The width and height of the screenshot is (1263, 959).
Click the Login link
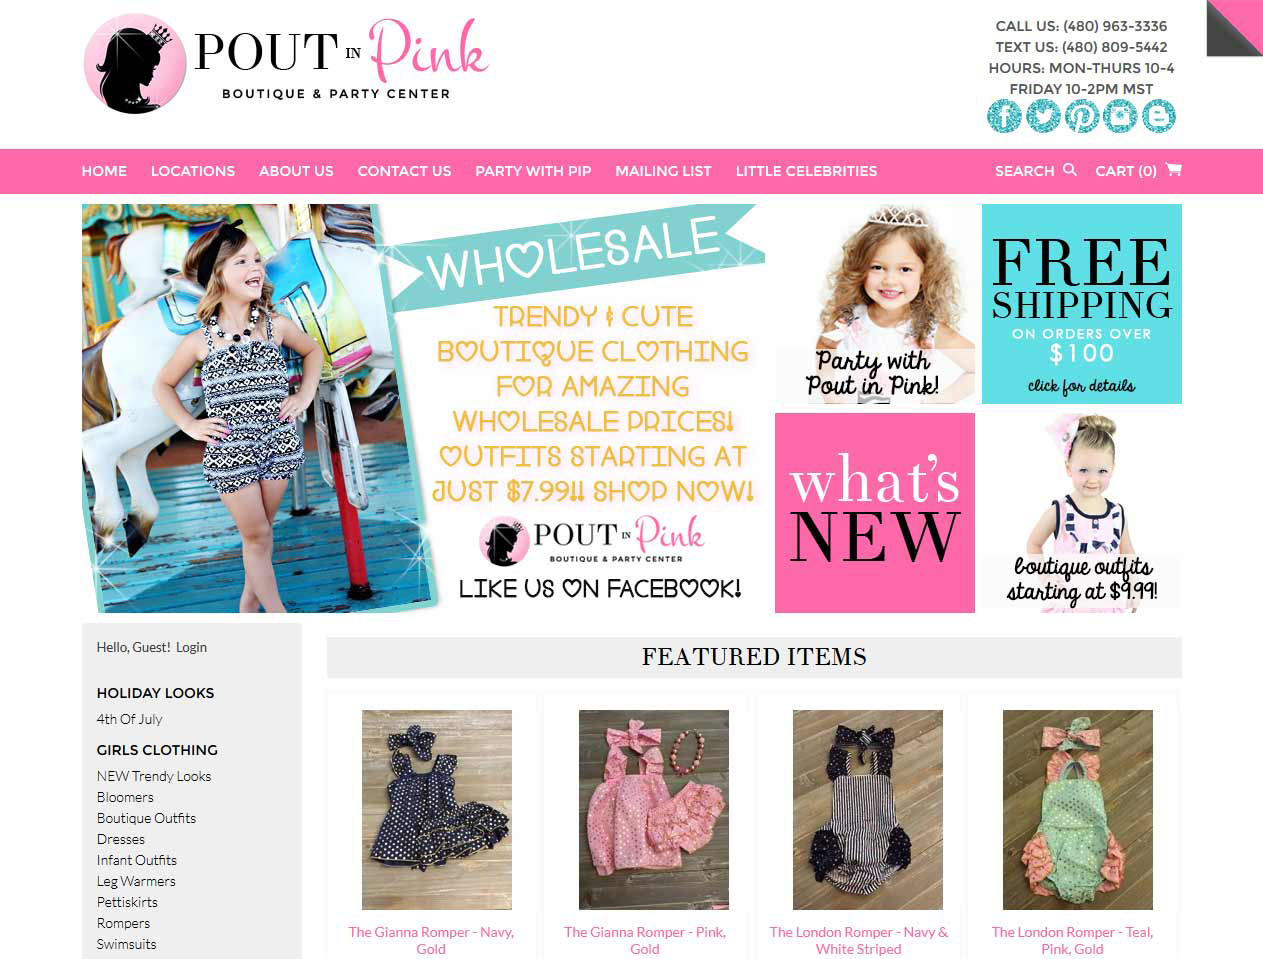tap(191, 647)
